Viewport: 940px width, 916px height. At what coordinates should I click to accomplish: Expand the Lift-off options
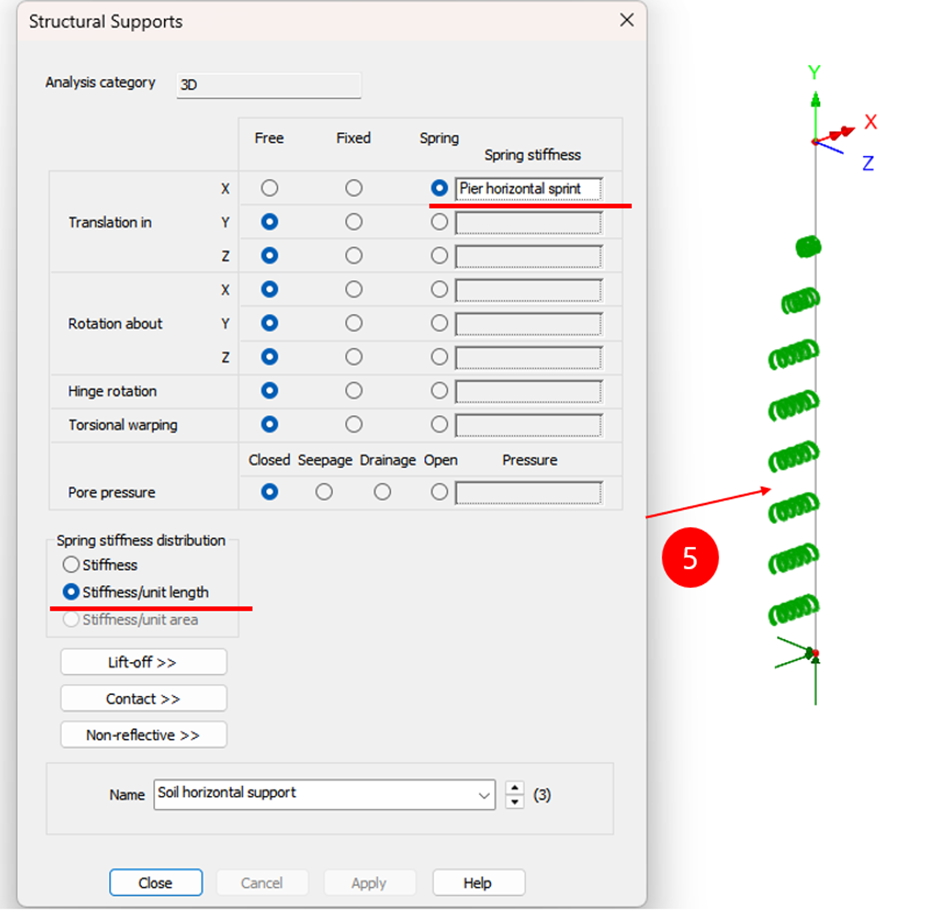click(x=143, y=662)
